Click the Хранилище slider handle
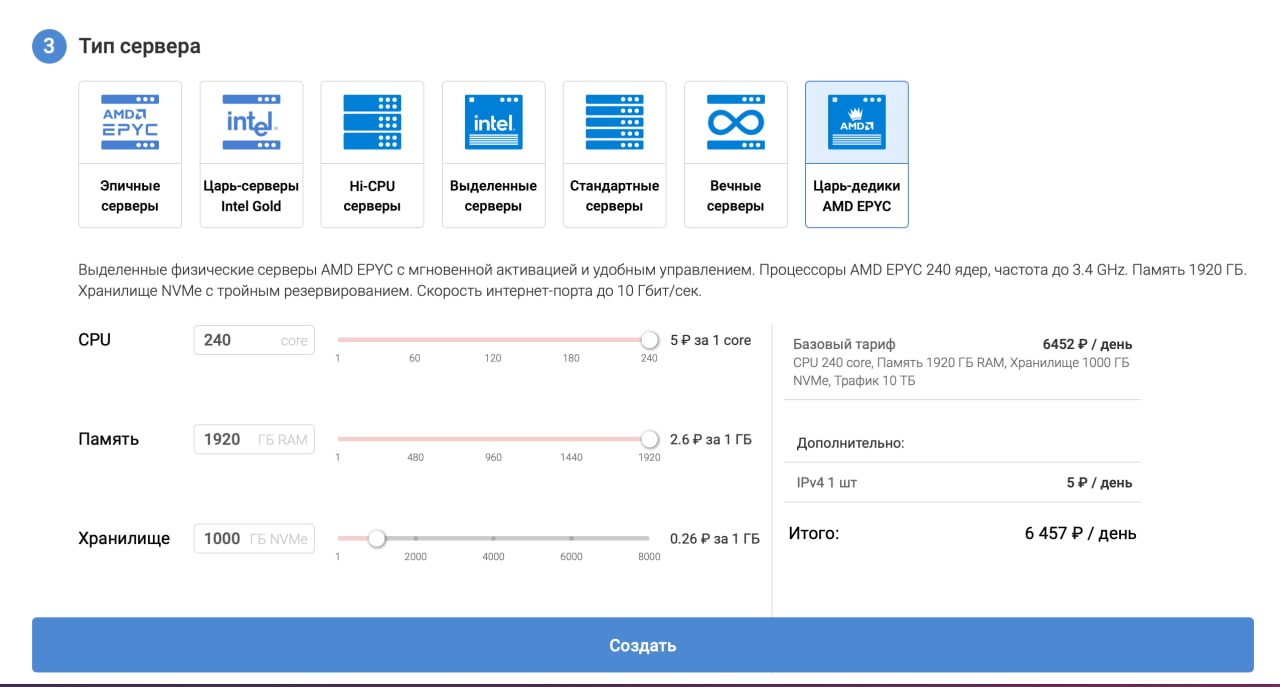Viewport: 1280px width, 687px height. coord(376,538)
